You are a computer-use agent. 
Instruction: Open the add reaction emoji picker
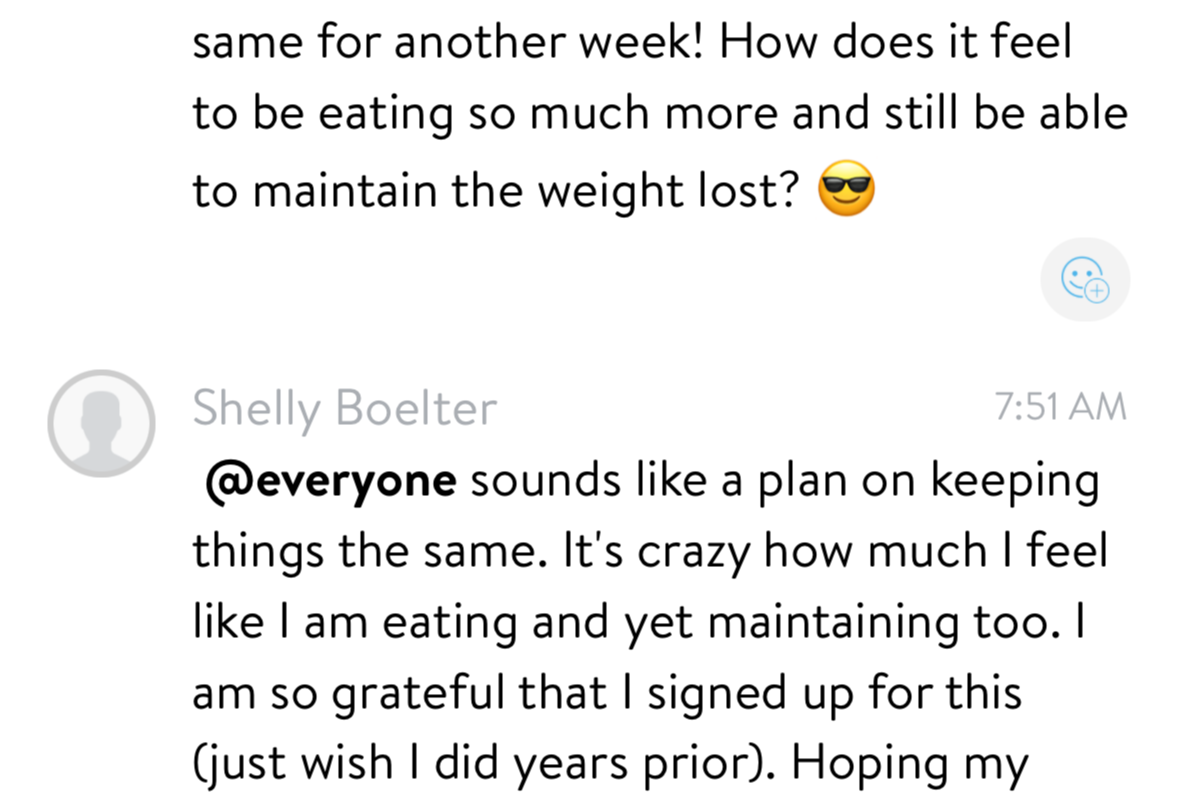(1084, 279)
